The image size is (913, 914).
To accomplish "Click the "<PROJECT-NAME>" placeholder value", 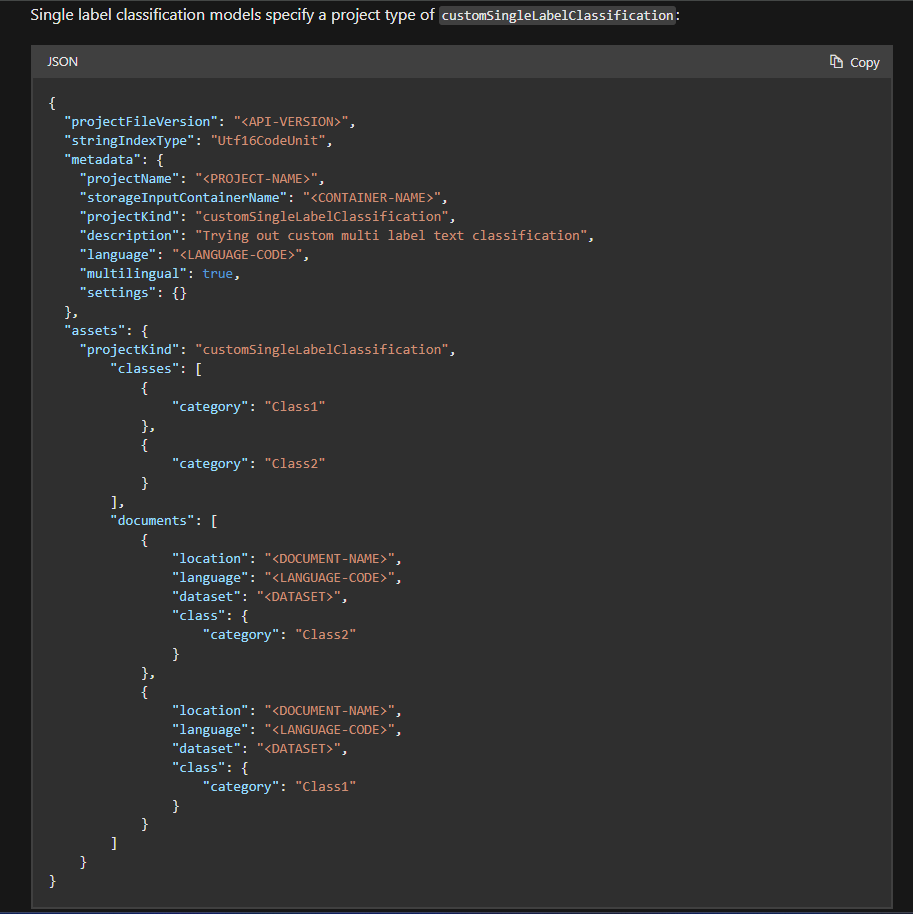I will click(256, 178).
